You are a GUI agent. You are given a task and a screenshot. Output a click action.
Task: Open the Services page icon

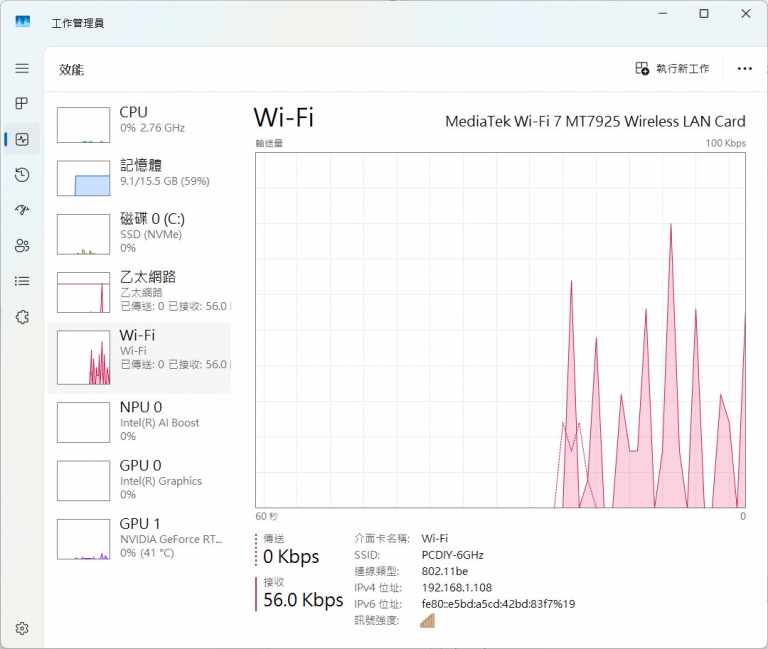tap(22, 317)
